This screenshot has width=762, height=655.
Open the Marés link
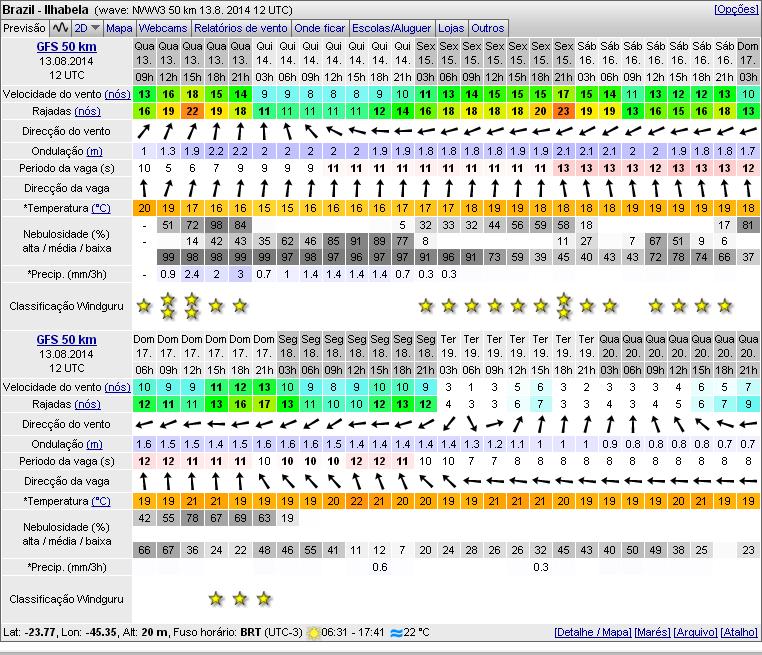(x=652, y=632)
